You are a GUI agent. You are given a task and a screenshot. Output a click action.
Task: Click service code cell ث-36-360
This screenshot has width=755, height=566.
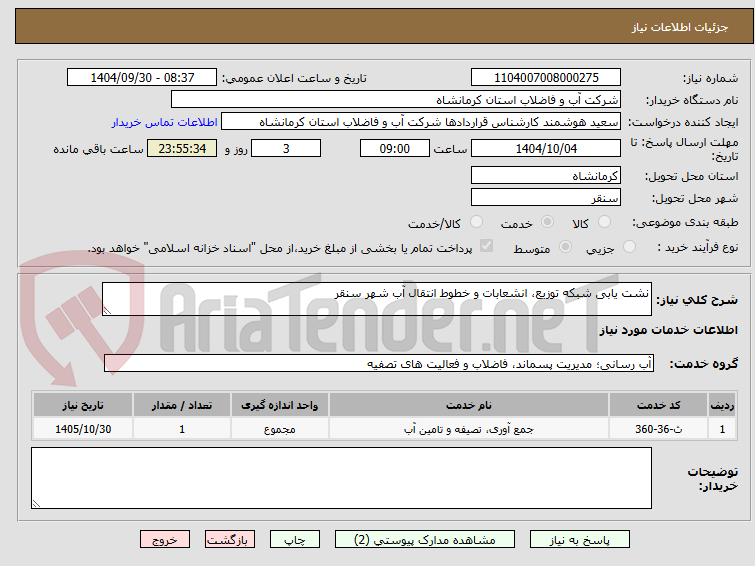click(658, 429)
